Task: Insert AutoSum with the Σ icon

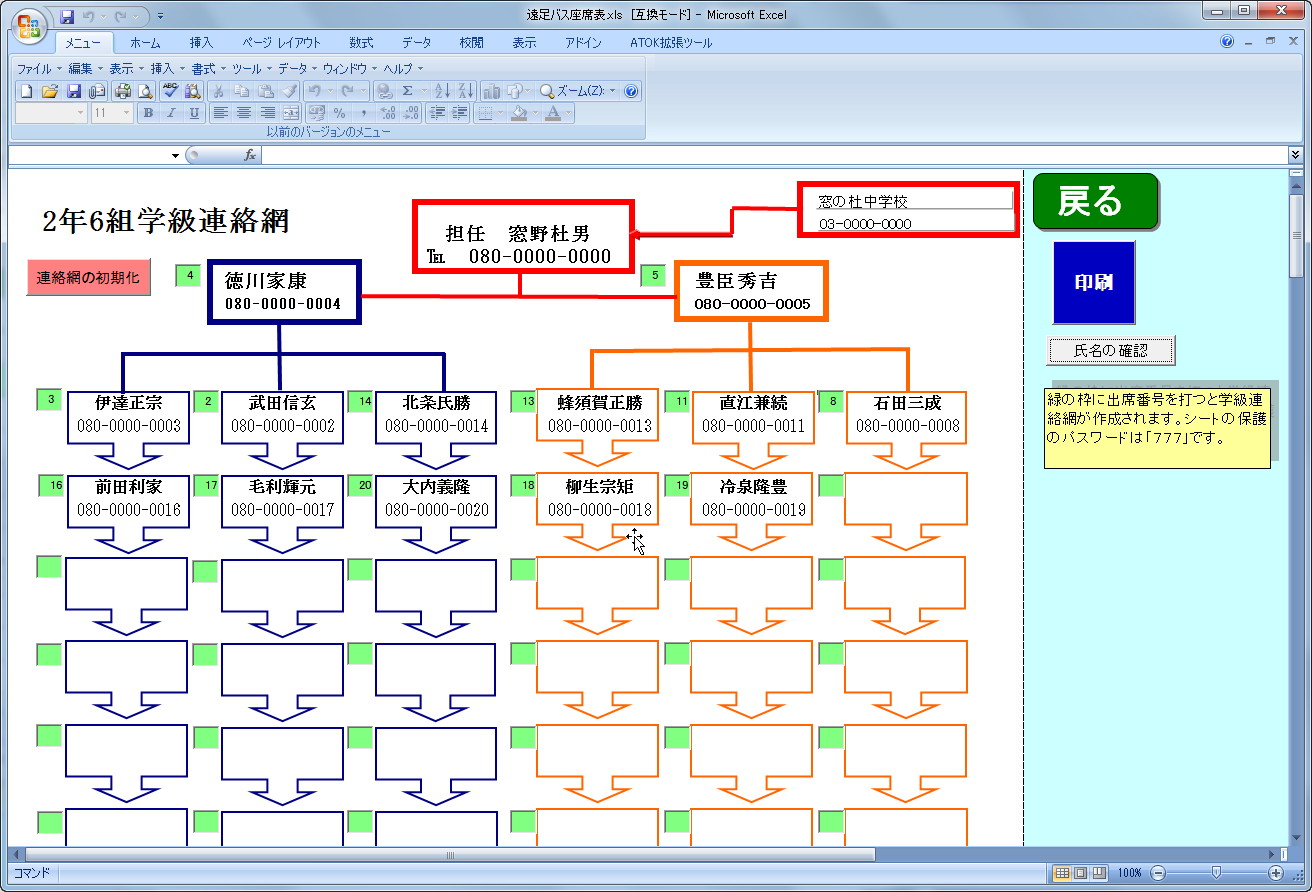Action: point(407,90)
